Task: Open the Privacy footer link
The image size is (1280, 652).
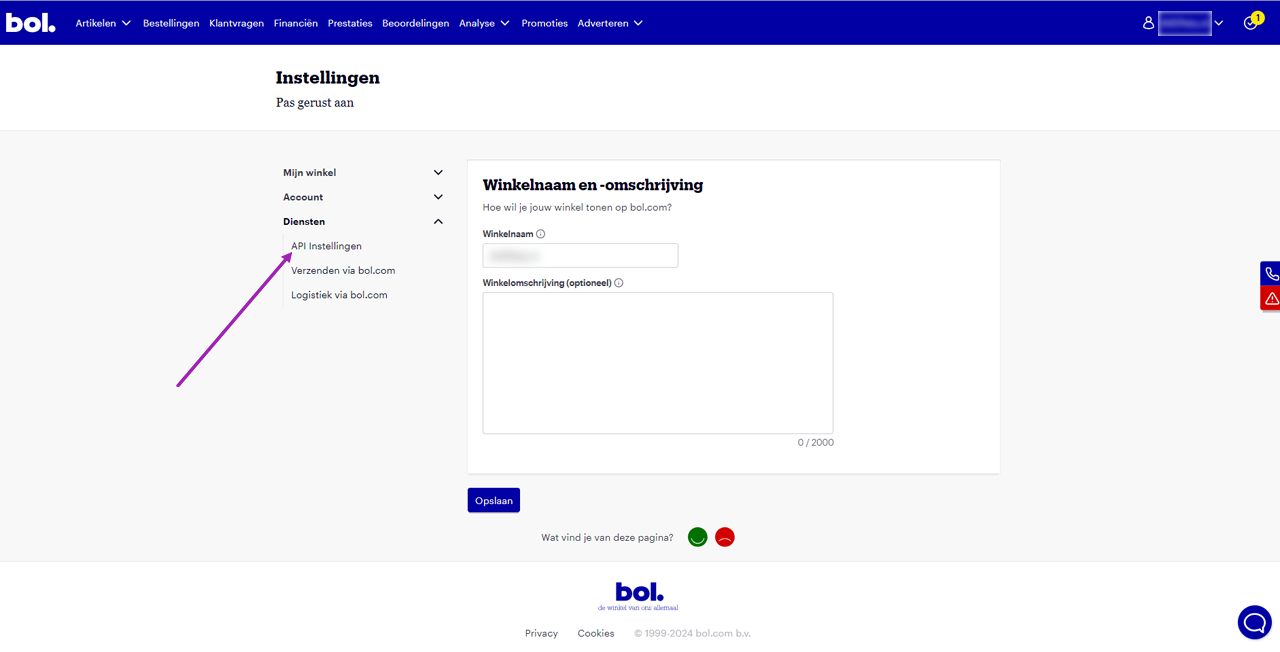Action: pos(541,633)
